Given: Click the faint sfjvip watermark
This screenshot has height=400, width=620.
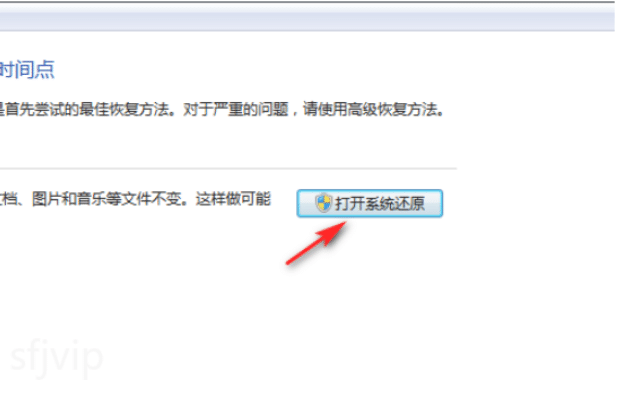Looking at the screenshot, I should [x=57, y=358].
